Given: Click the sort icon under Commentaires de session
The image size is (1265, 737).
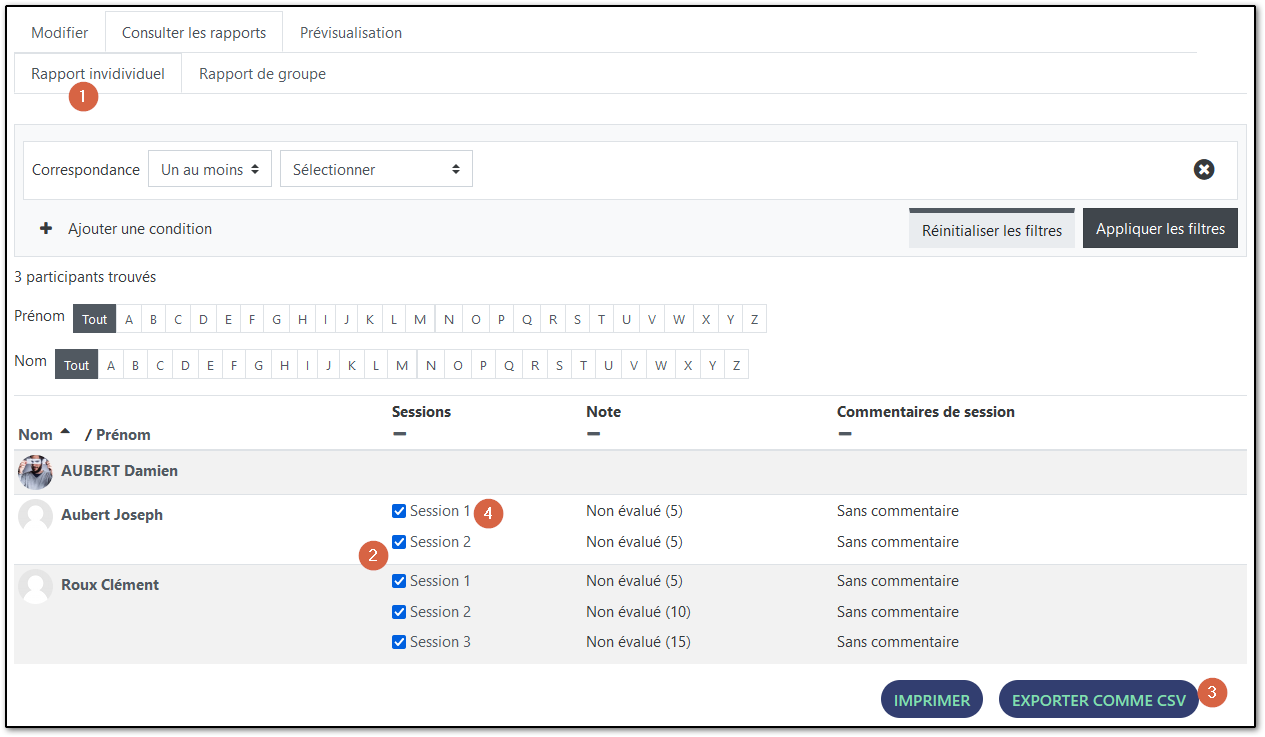Looking at the screenshot, I should 845,435.
